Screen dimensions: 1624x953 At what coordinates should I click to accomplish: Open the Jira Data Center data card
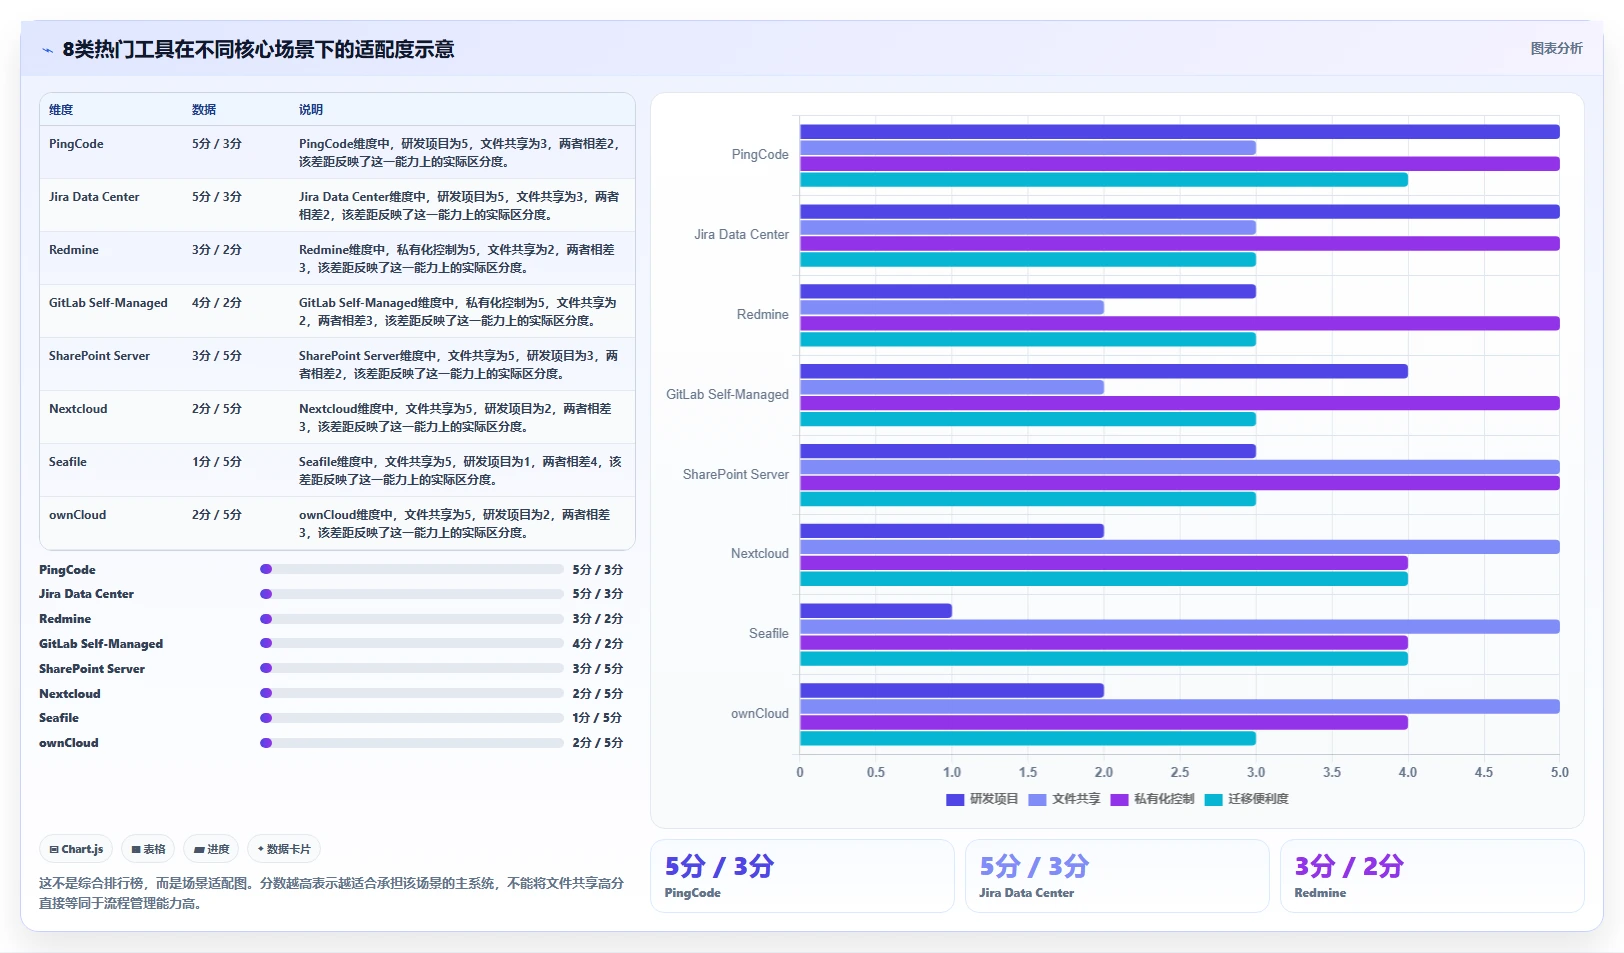pos(1117,876)
